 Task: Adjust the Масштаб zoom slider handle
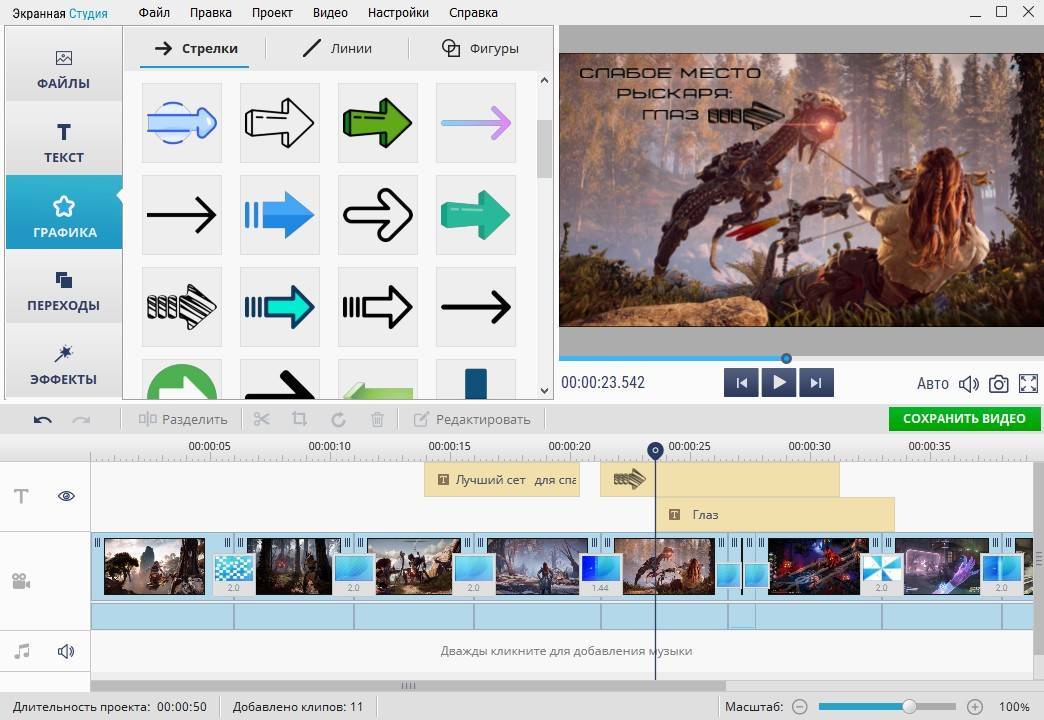(909, 707)
